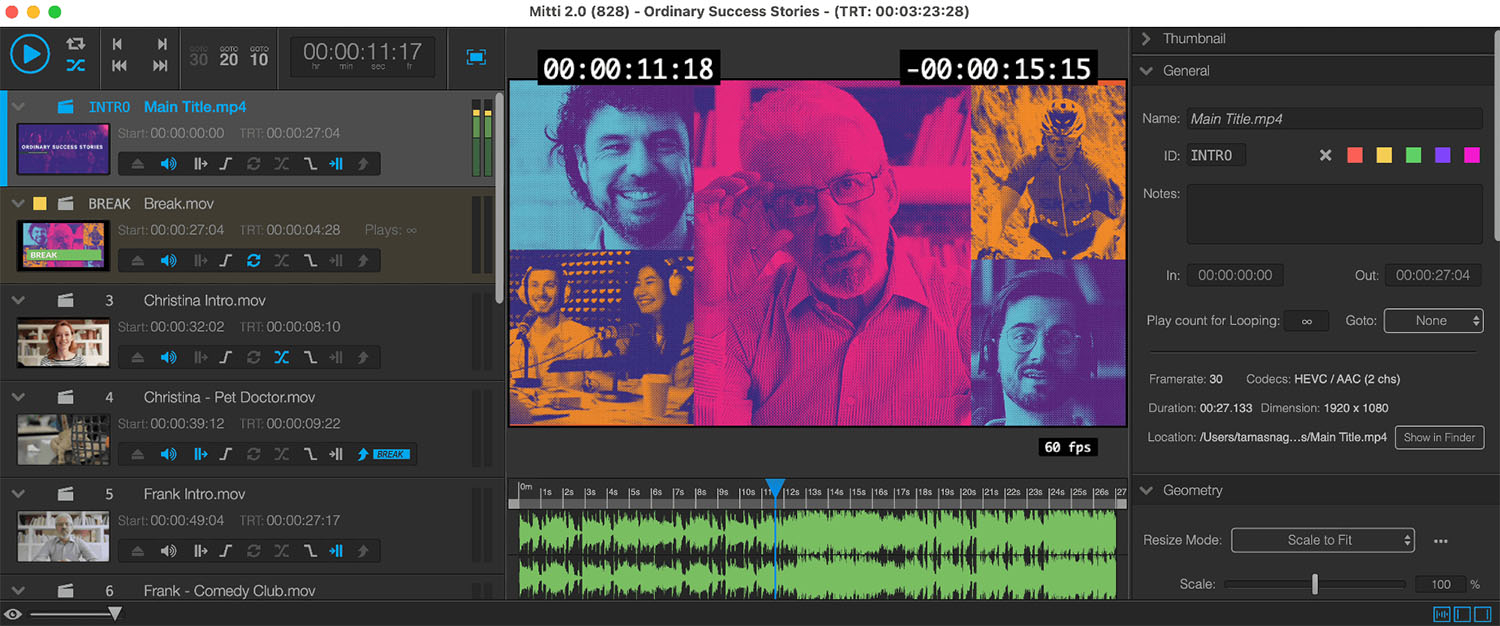Open the Goto dropdown set to None
Viewport: 1500px width, 626px height.
tap(1433, 321)
